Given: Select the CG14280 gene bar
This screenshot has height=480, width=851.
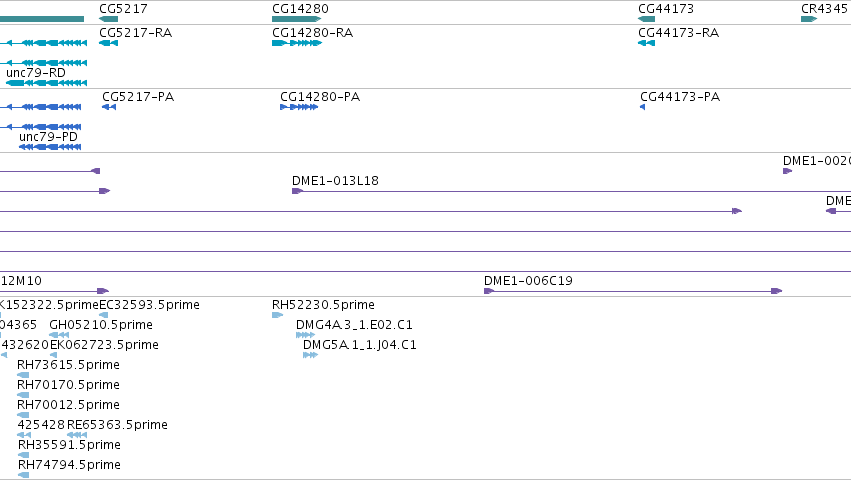Looking at the screenshot, I should [x=297, y=19].
